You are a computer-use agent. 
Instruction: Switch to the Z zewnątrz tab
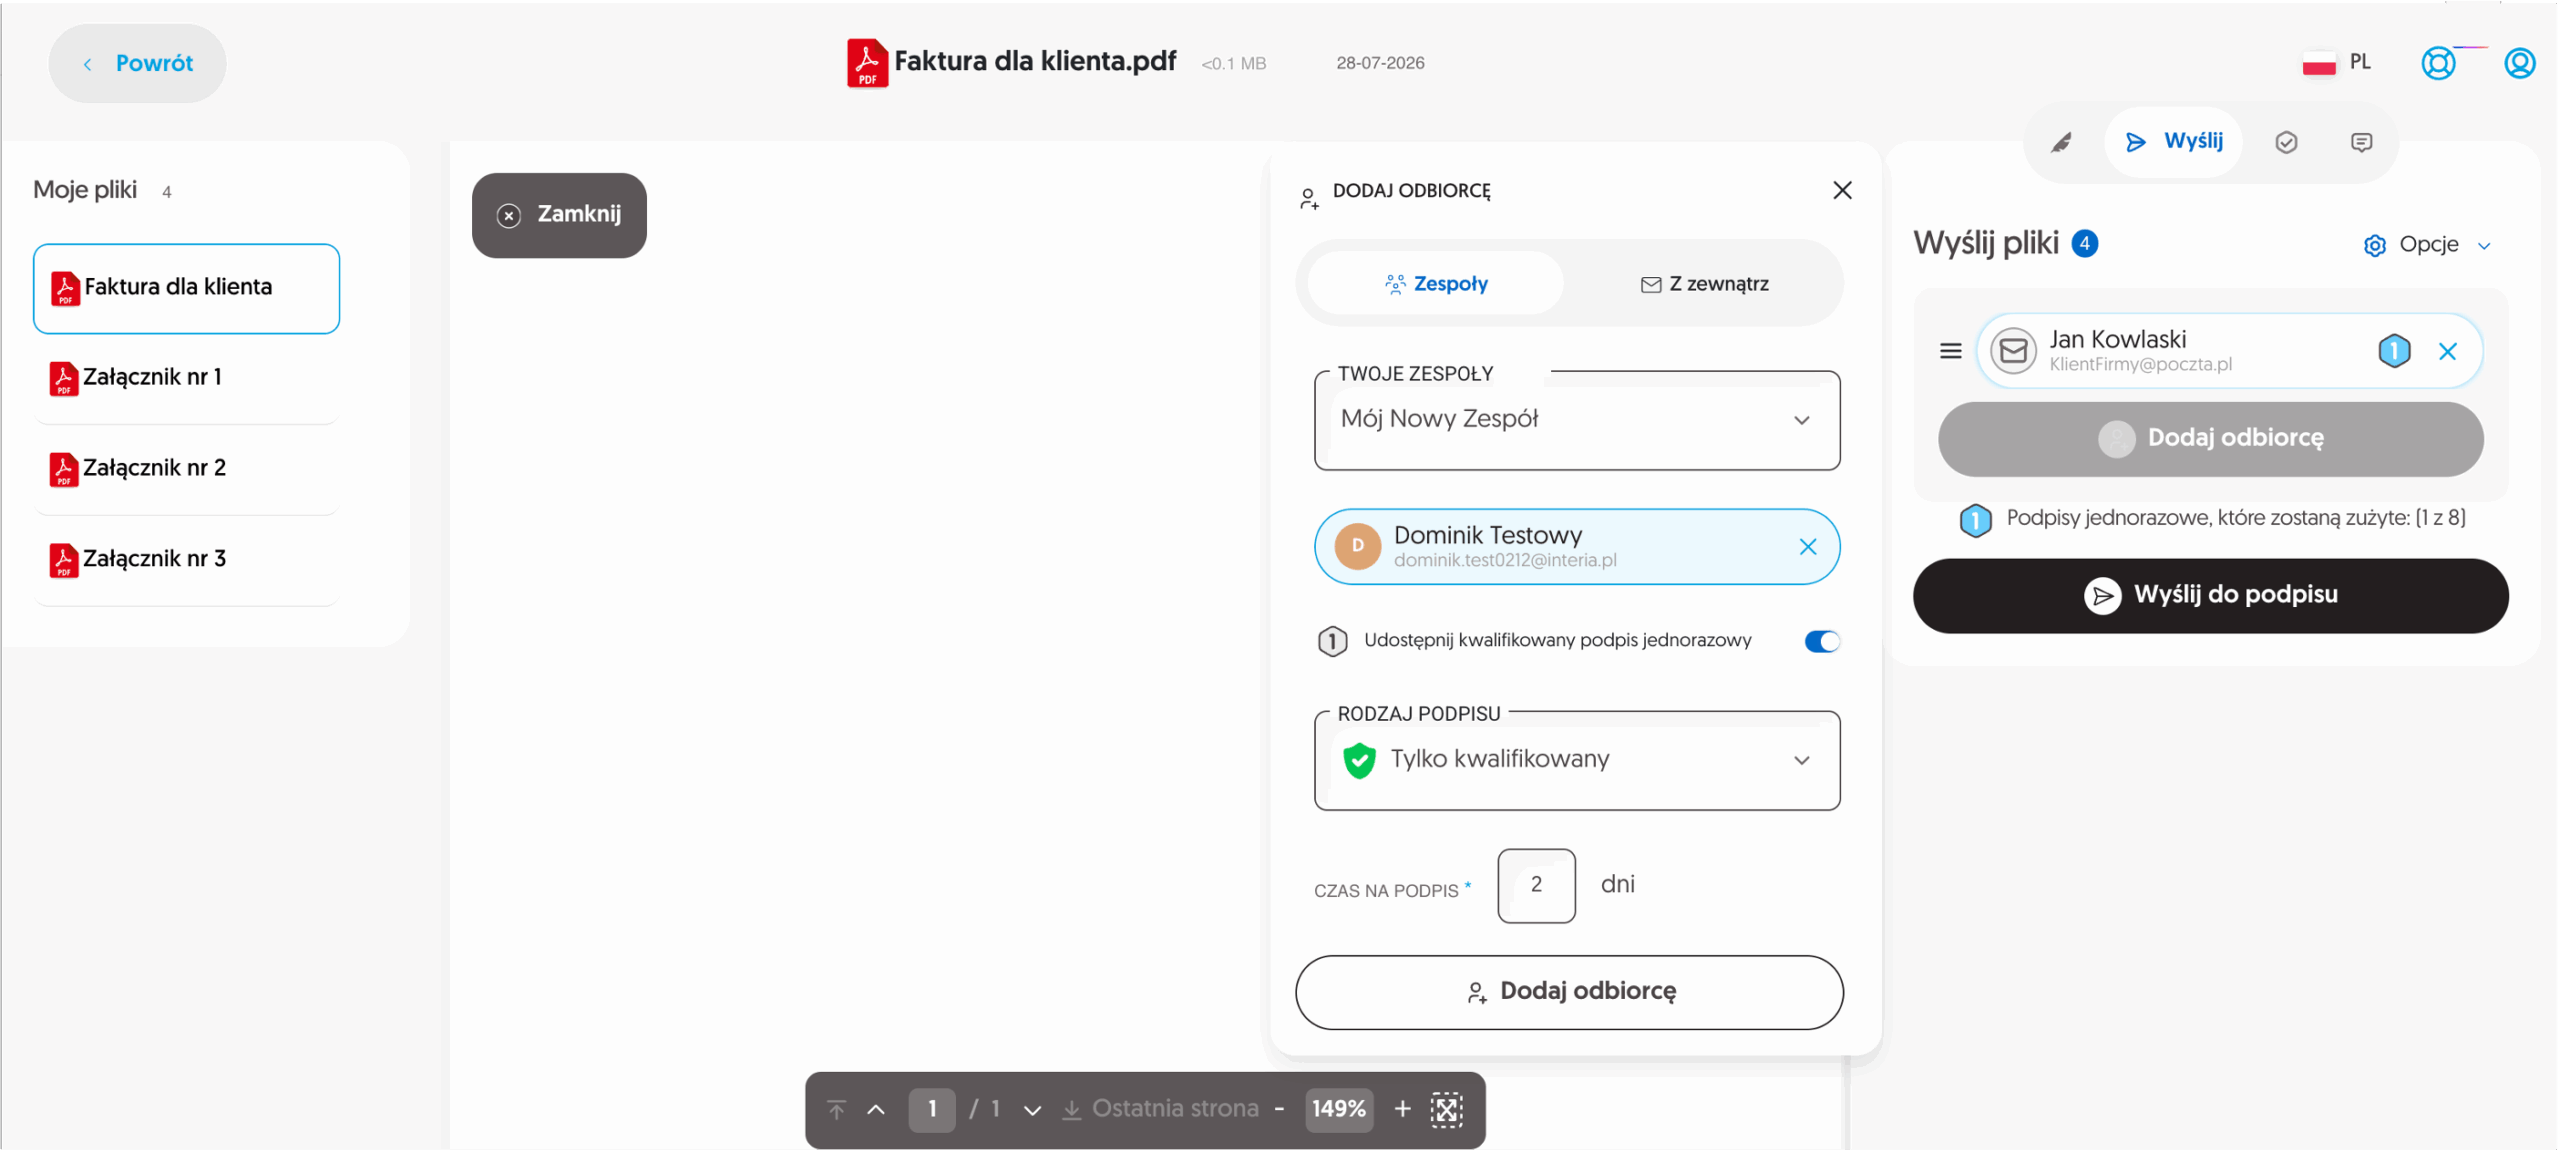pyautogui.click(x=1704, y=284)
